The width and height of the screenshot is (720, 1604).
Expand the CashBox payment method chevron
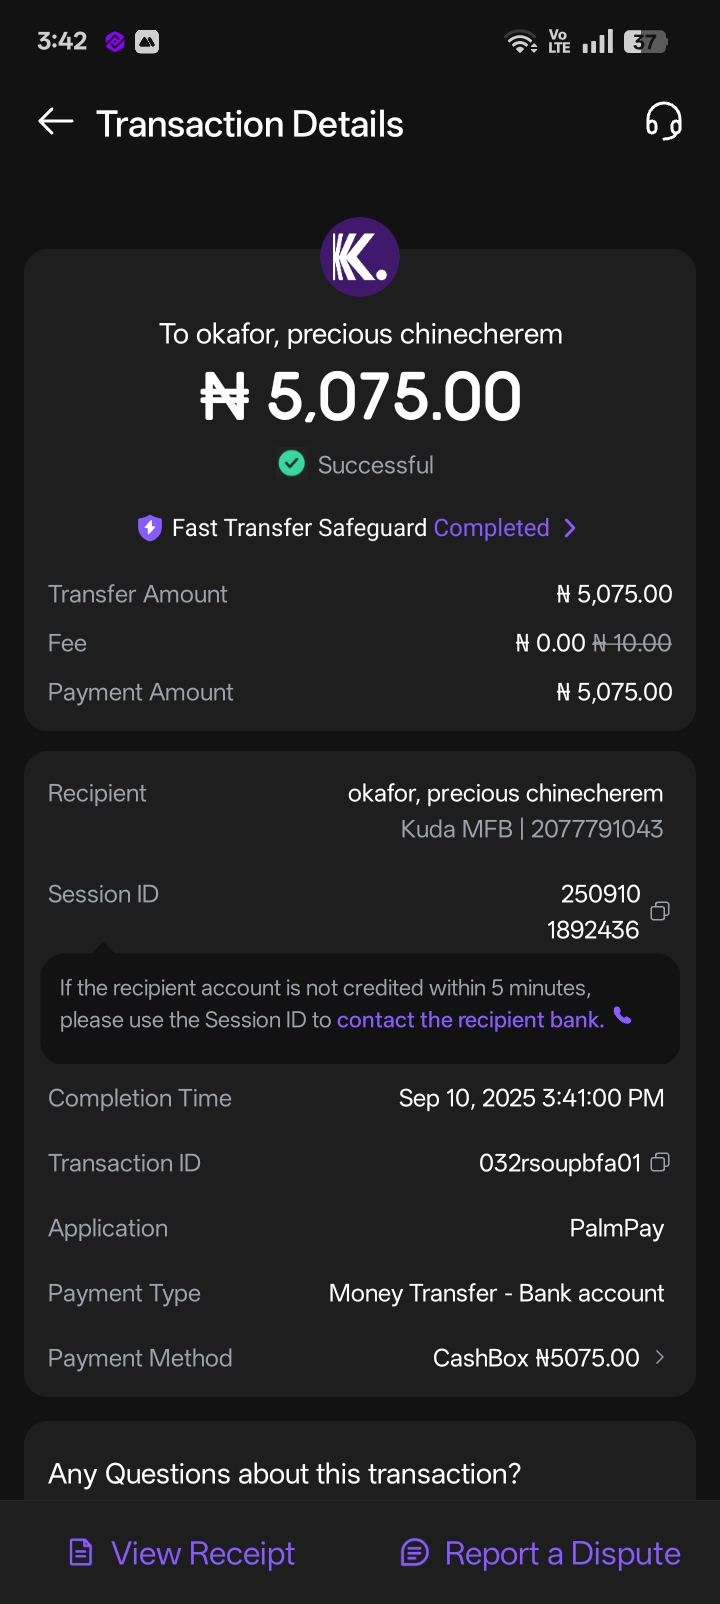coord(660,1357)
